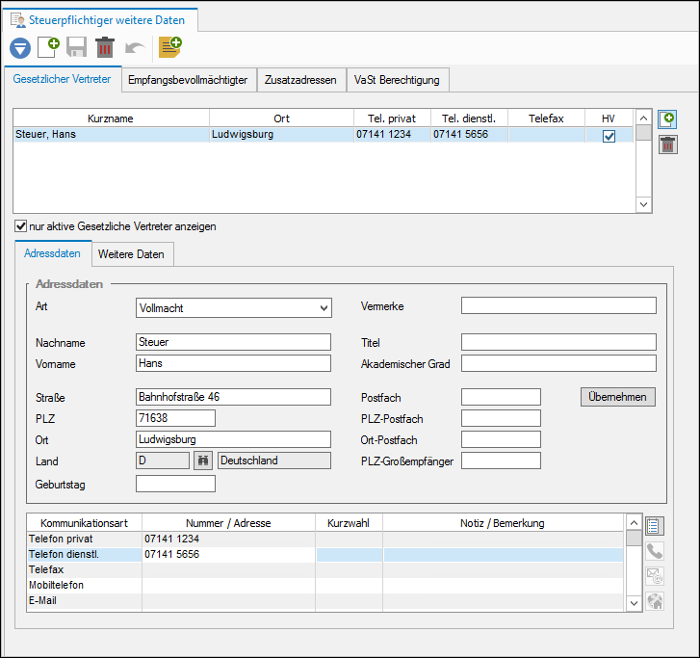Image resolution: width=700 pixels, height=658 pixels.
Task: Click the save diskette icon
Action: coord(76,47)
